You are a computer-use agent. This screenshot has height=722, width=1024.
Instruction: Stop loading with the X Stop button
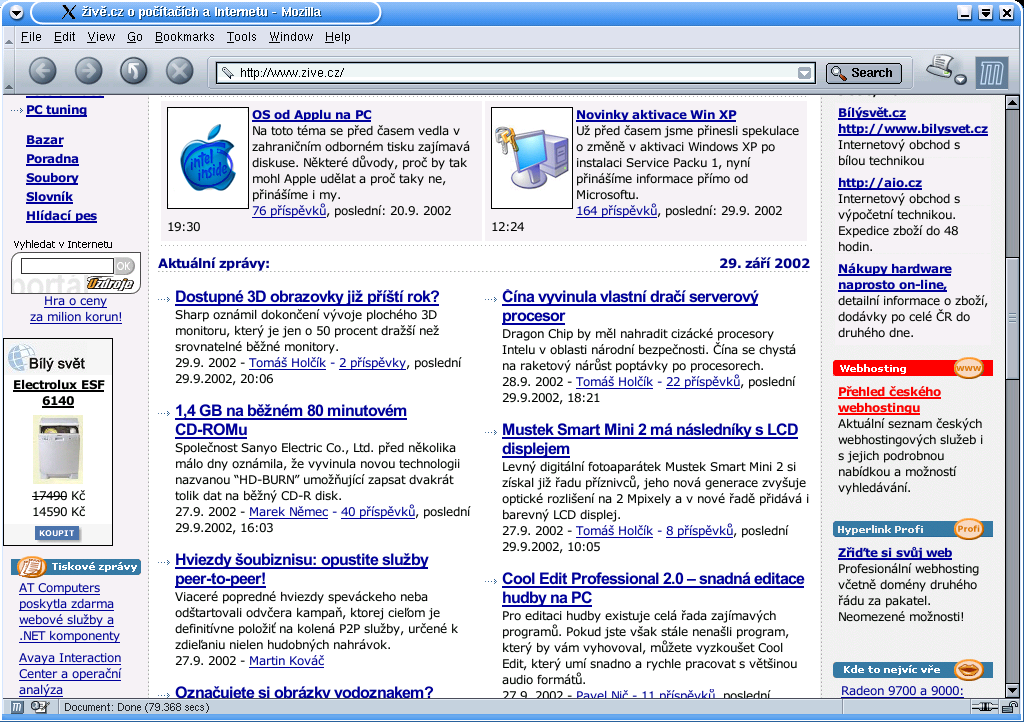(179, 71)
